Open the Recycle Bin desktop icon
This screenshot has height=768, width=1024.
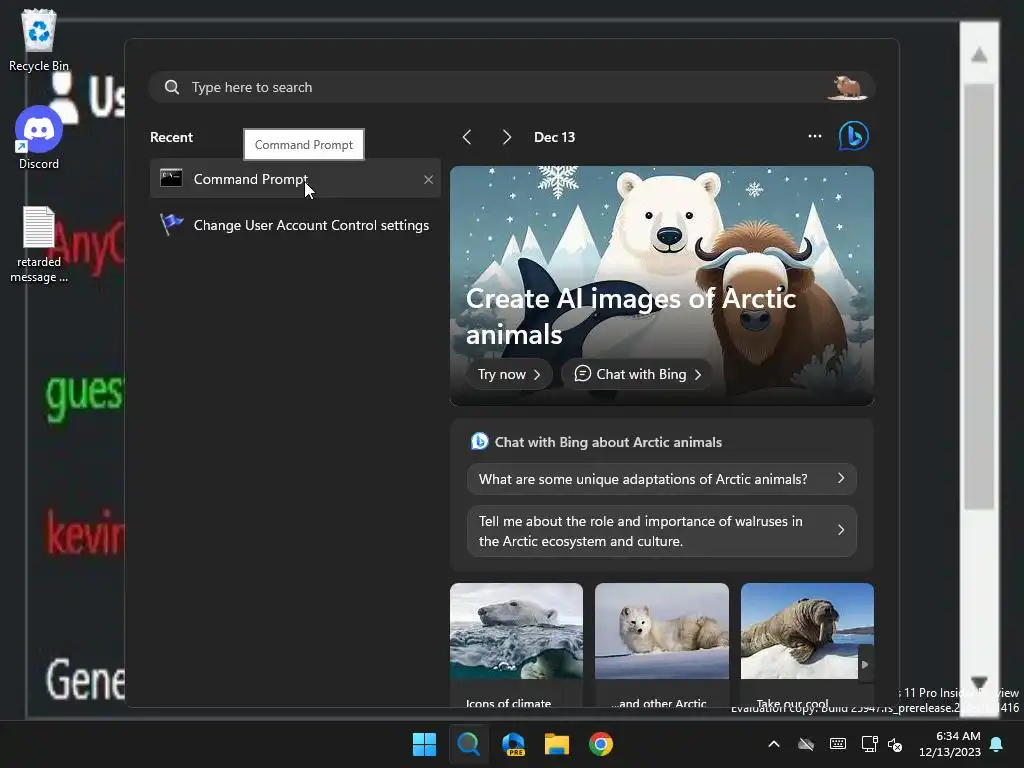coord(39,39)
